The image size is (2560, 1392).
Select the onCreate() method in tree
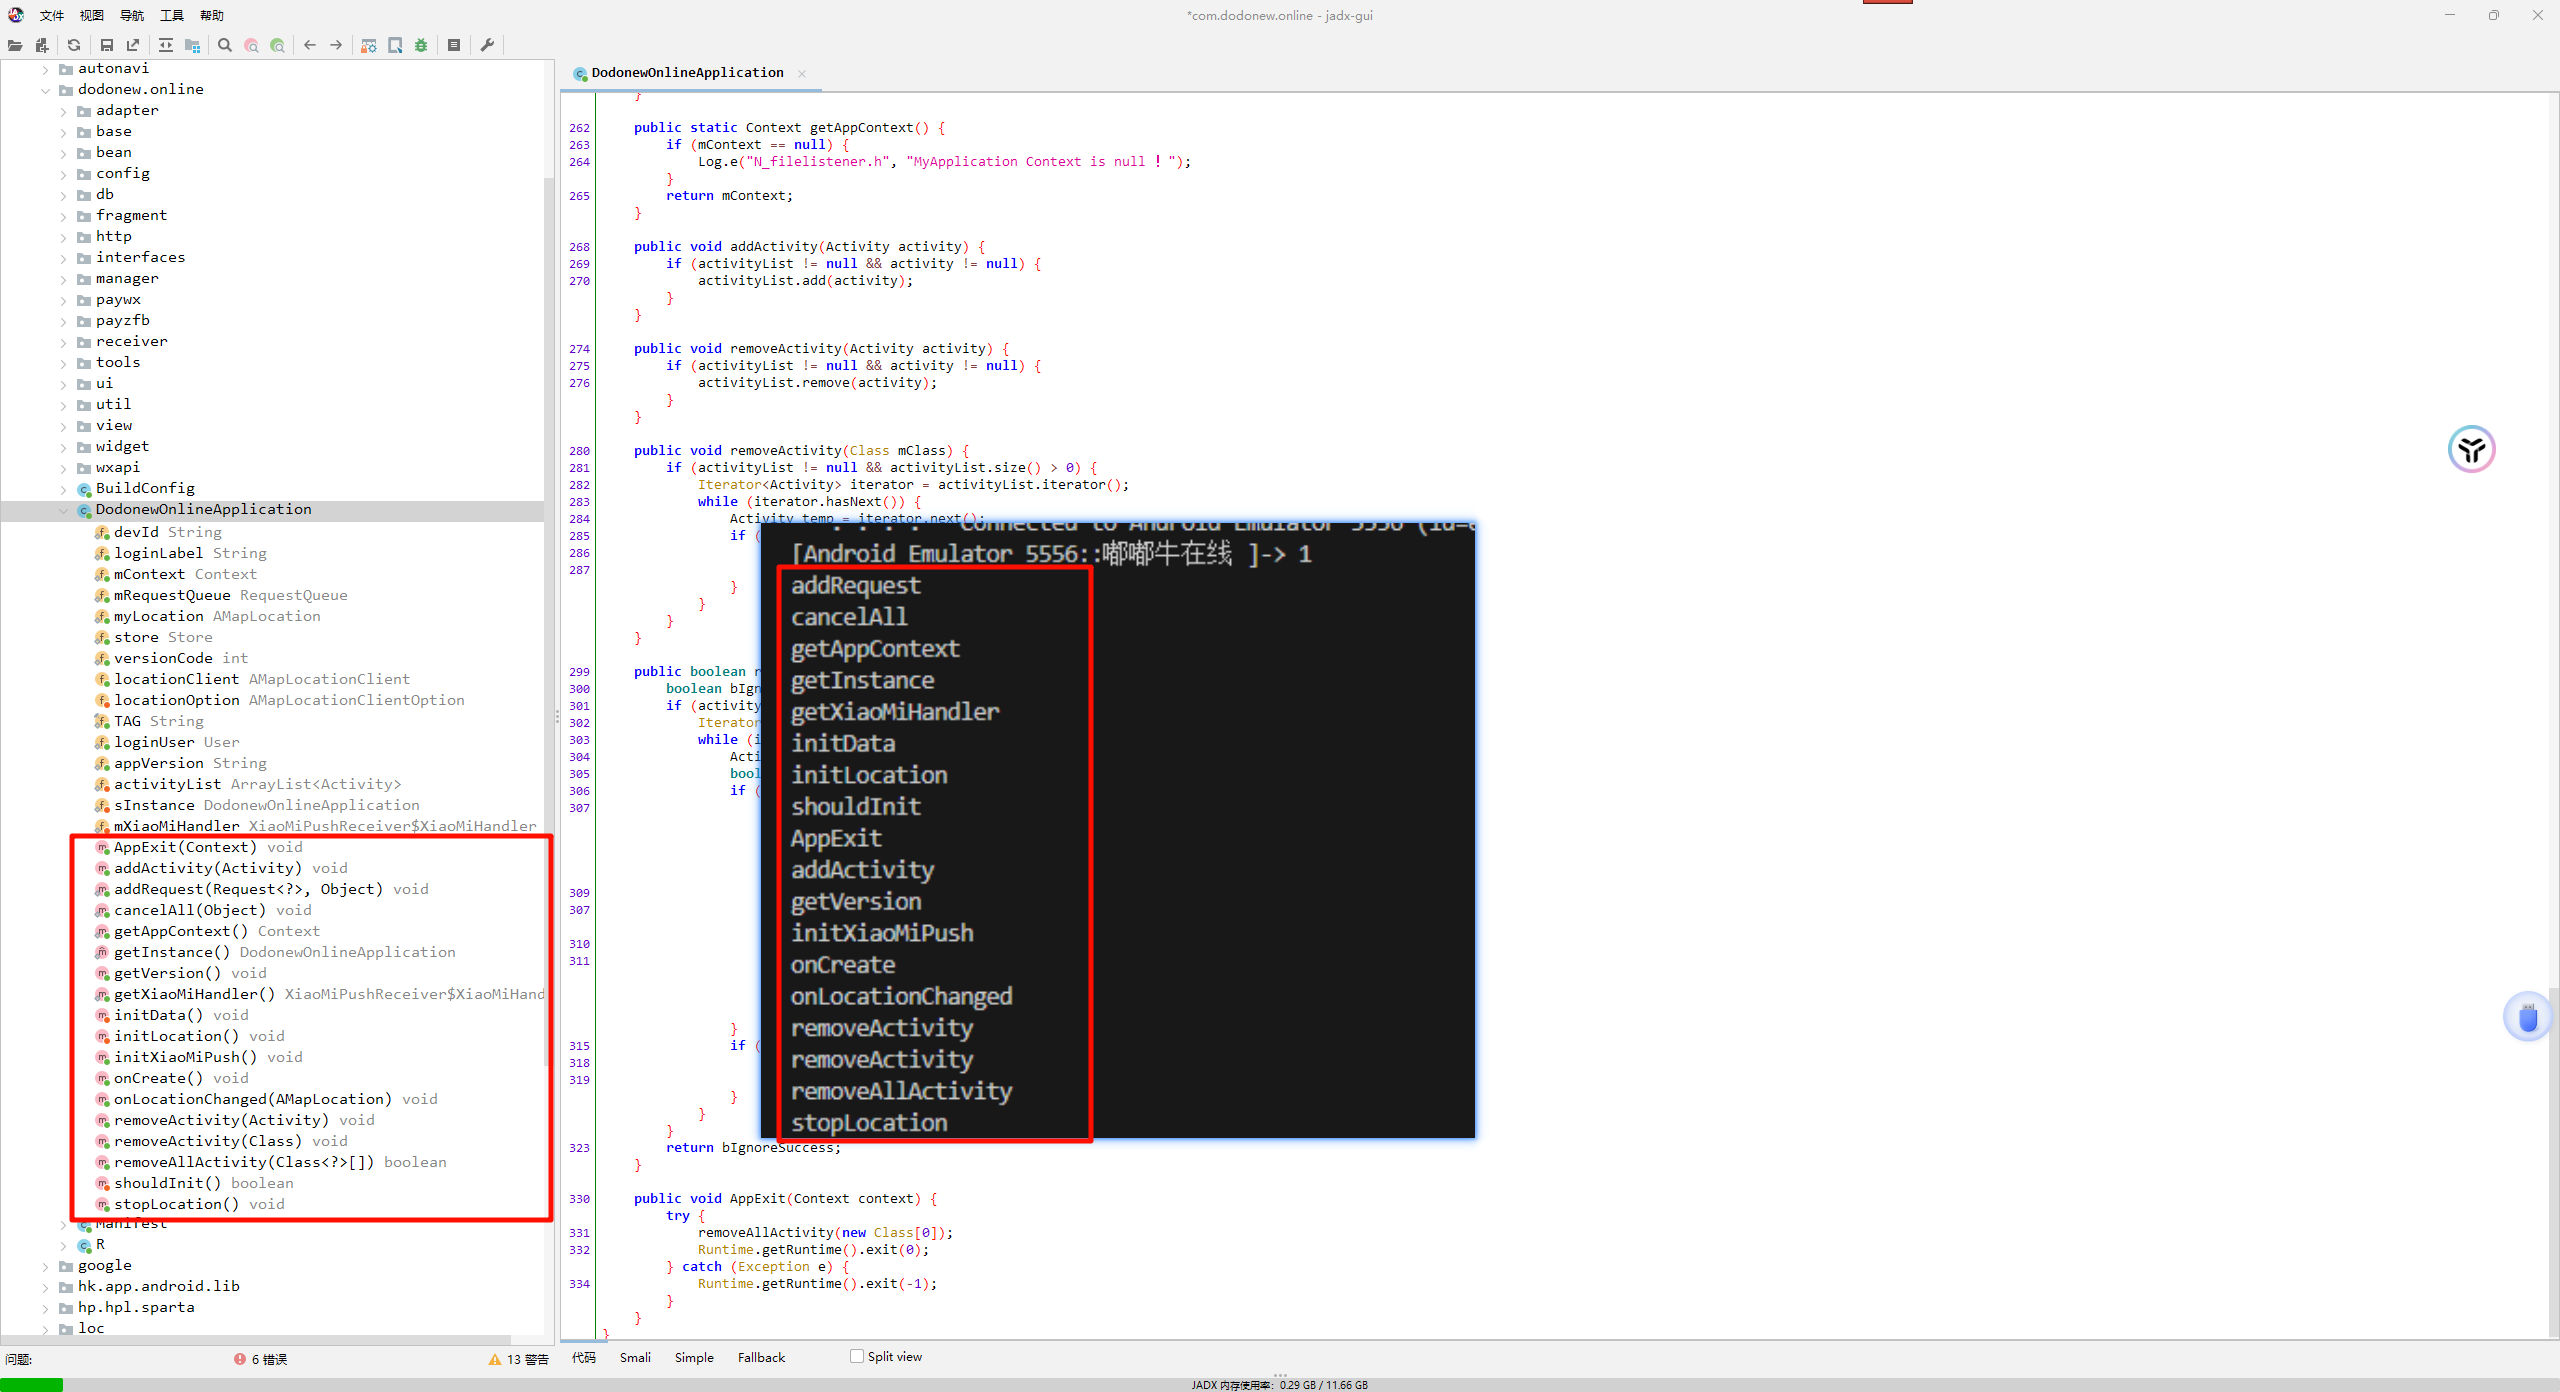[x=158, y=1078]
